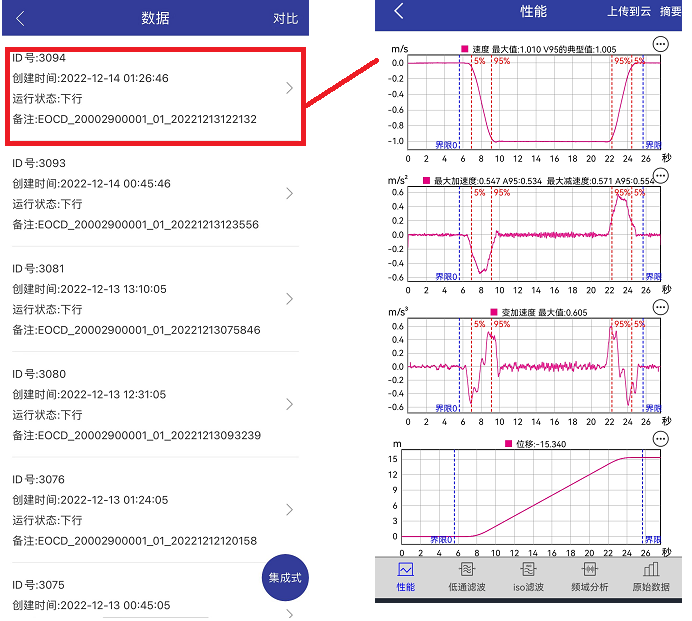Viewport: 692px width, 621px height.
Task: Go back from the 性能 screen
Action: [399, 11]
